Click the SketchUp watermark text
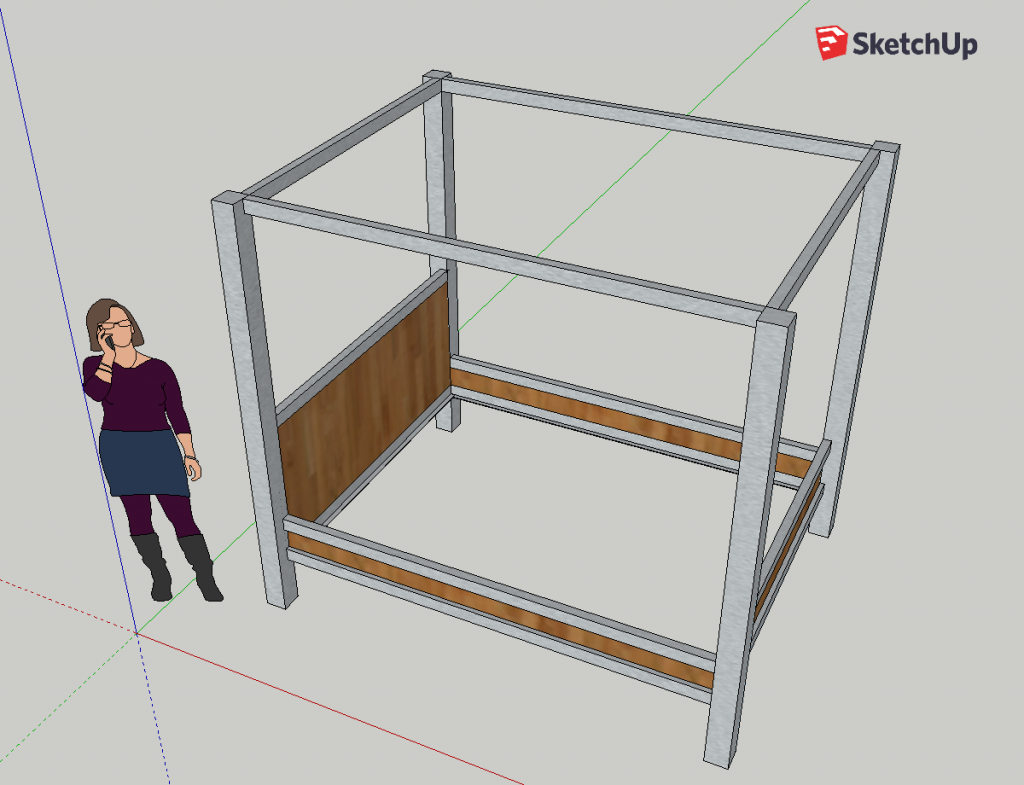 [x=913, y=44]
